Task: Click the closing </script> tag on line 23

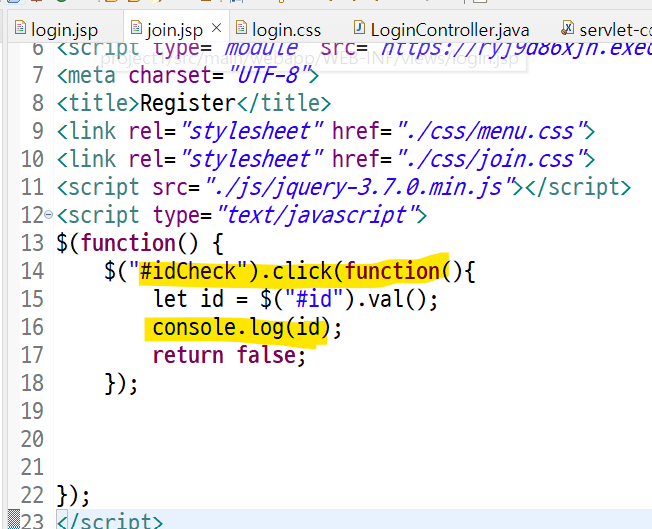Action: point(110,522)
